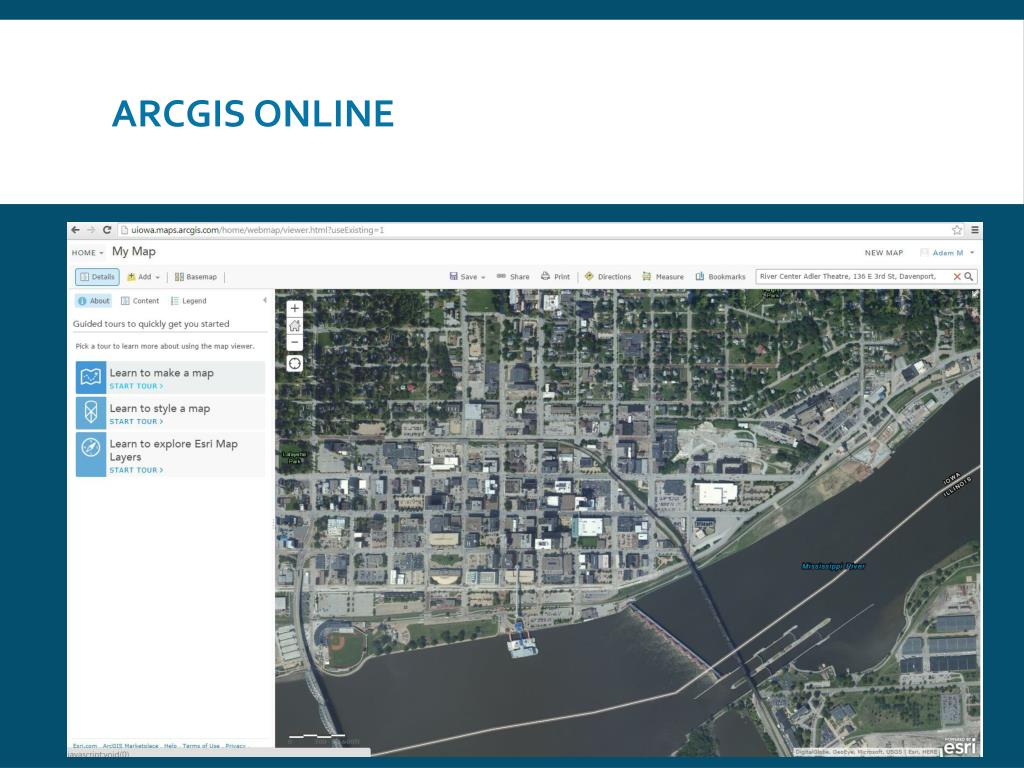
Task: Click the Home default extent button
Action: 295,325
